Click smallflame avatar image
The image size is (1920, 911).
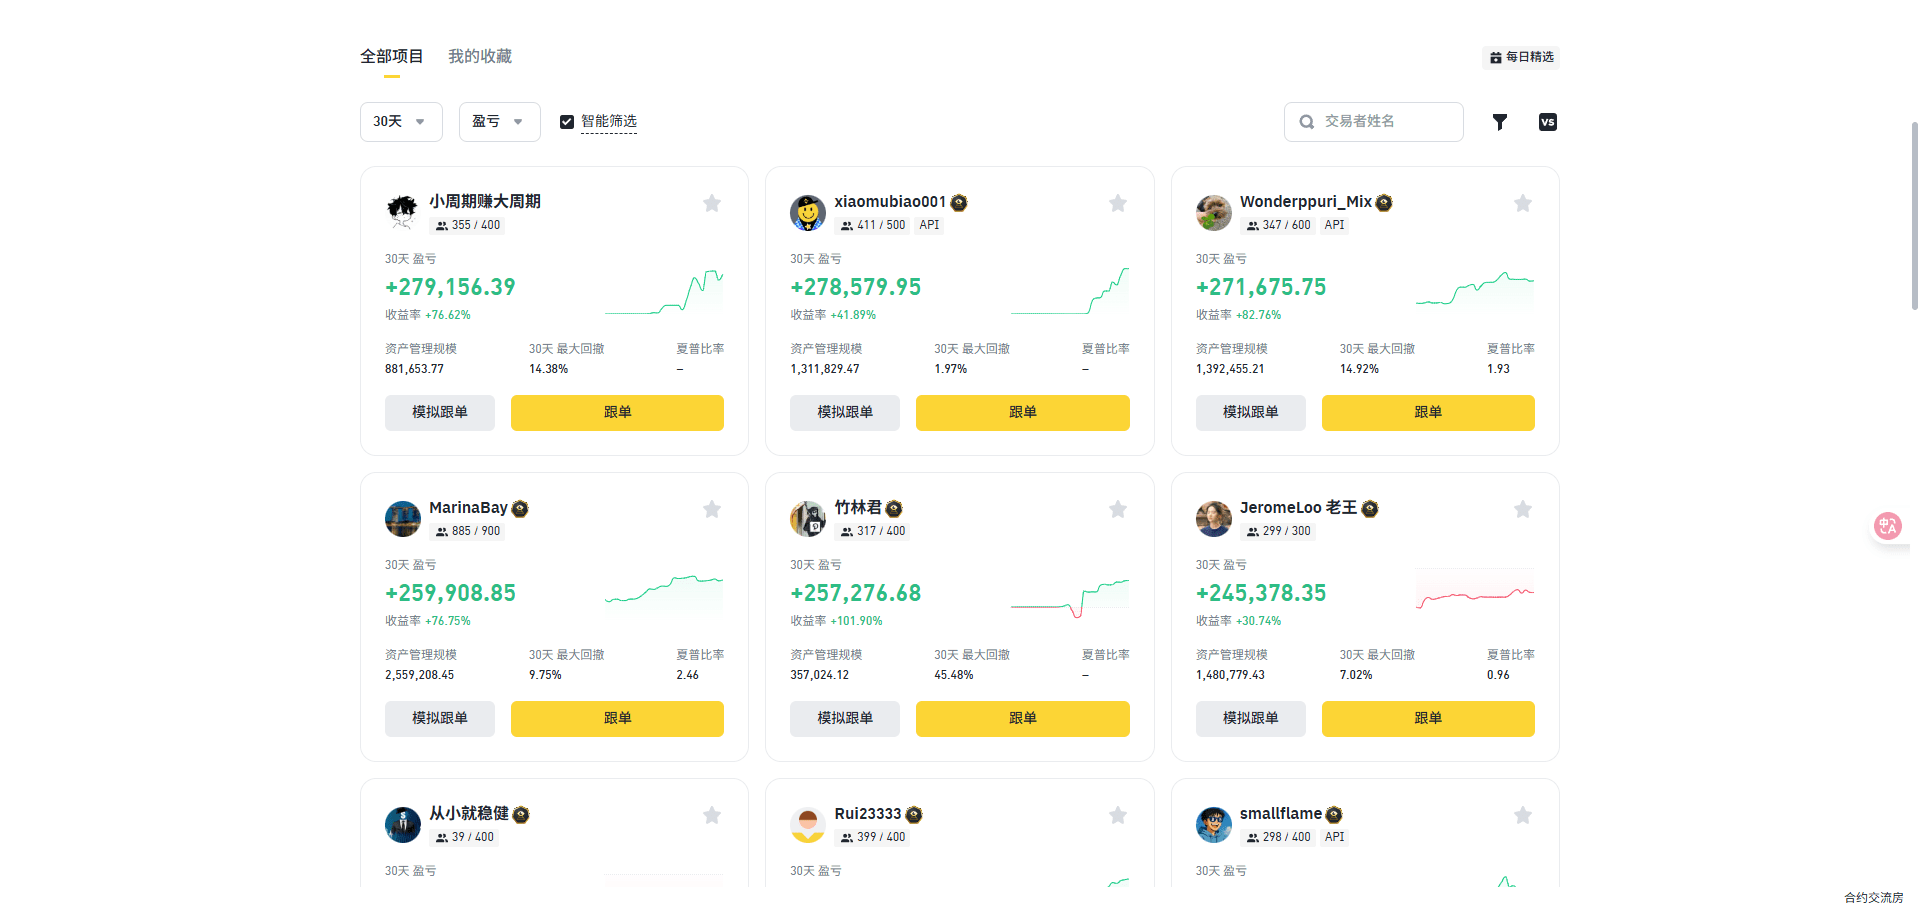[x=1213, y=825]
